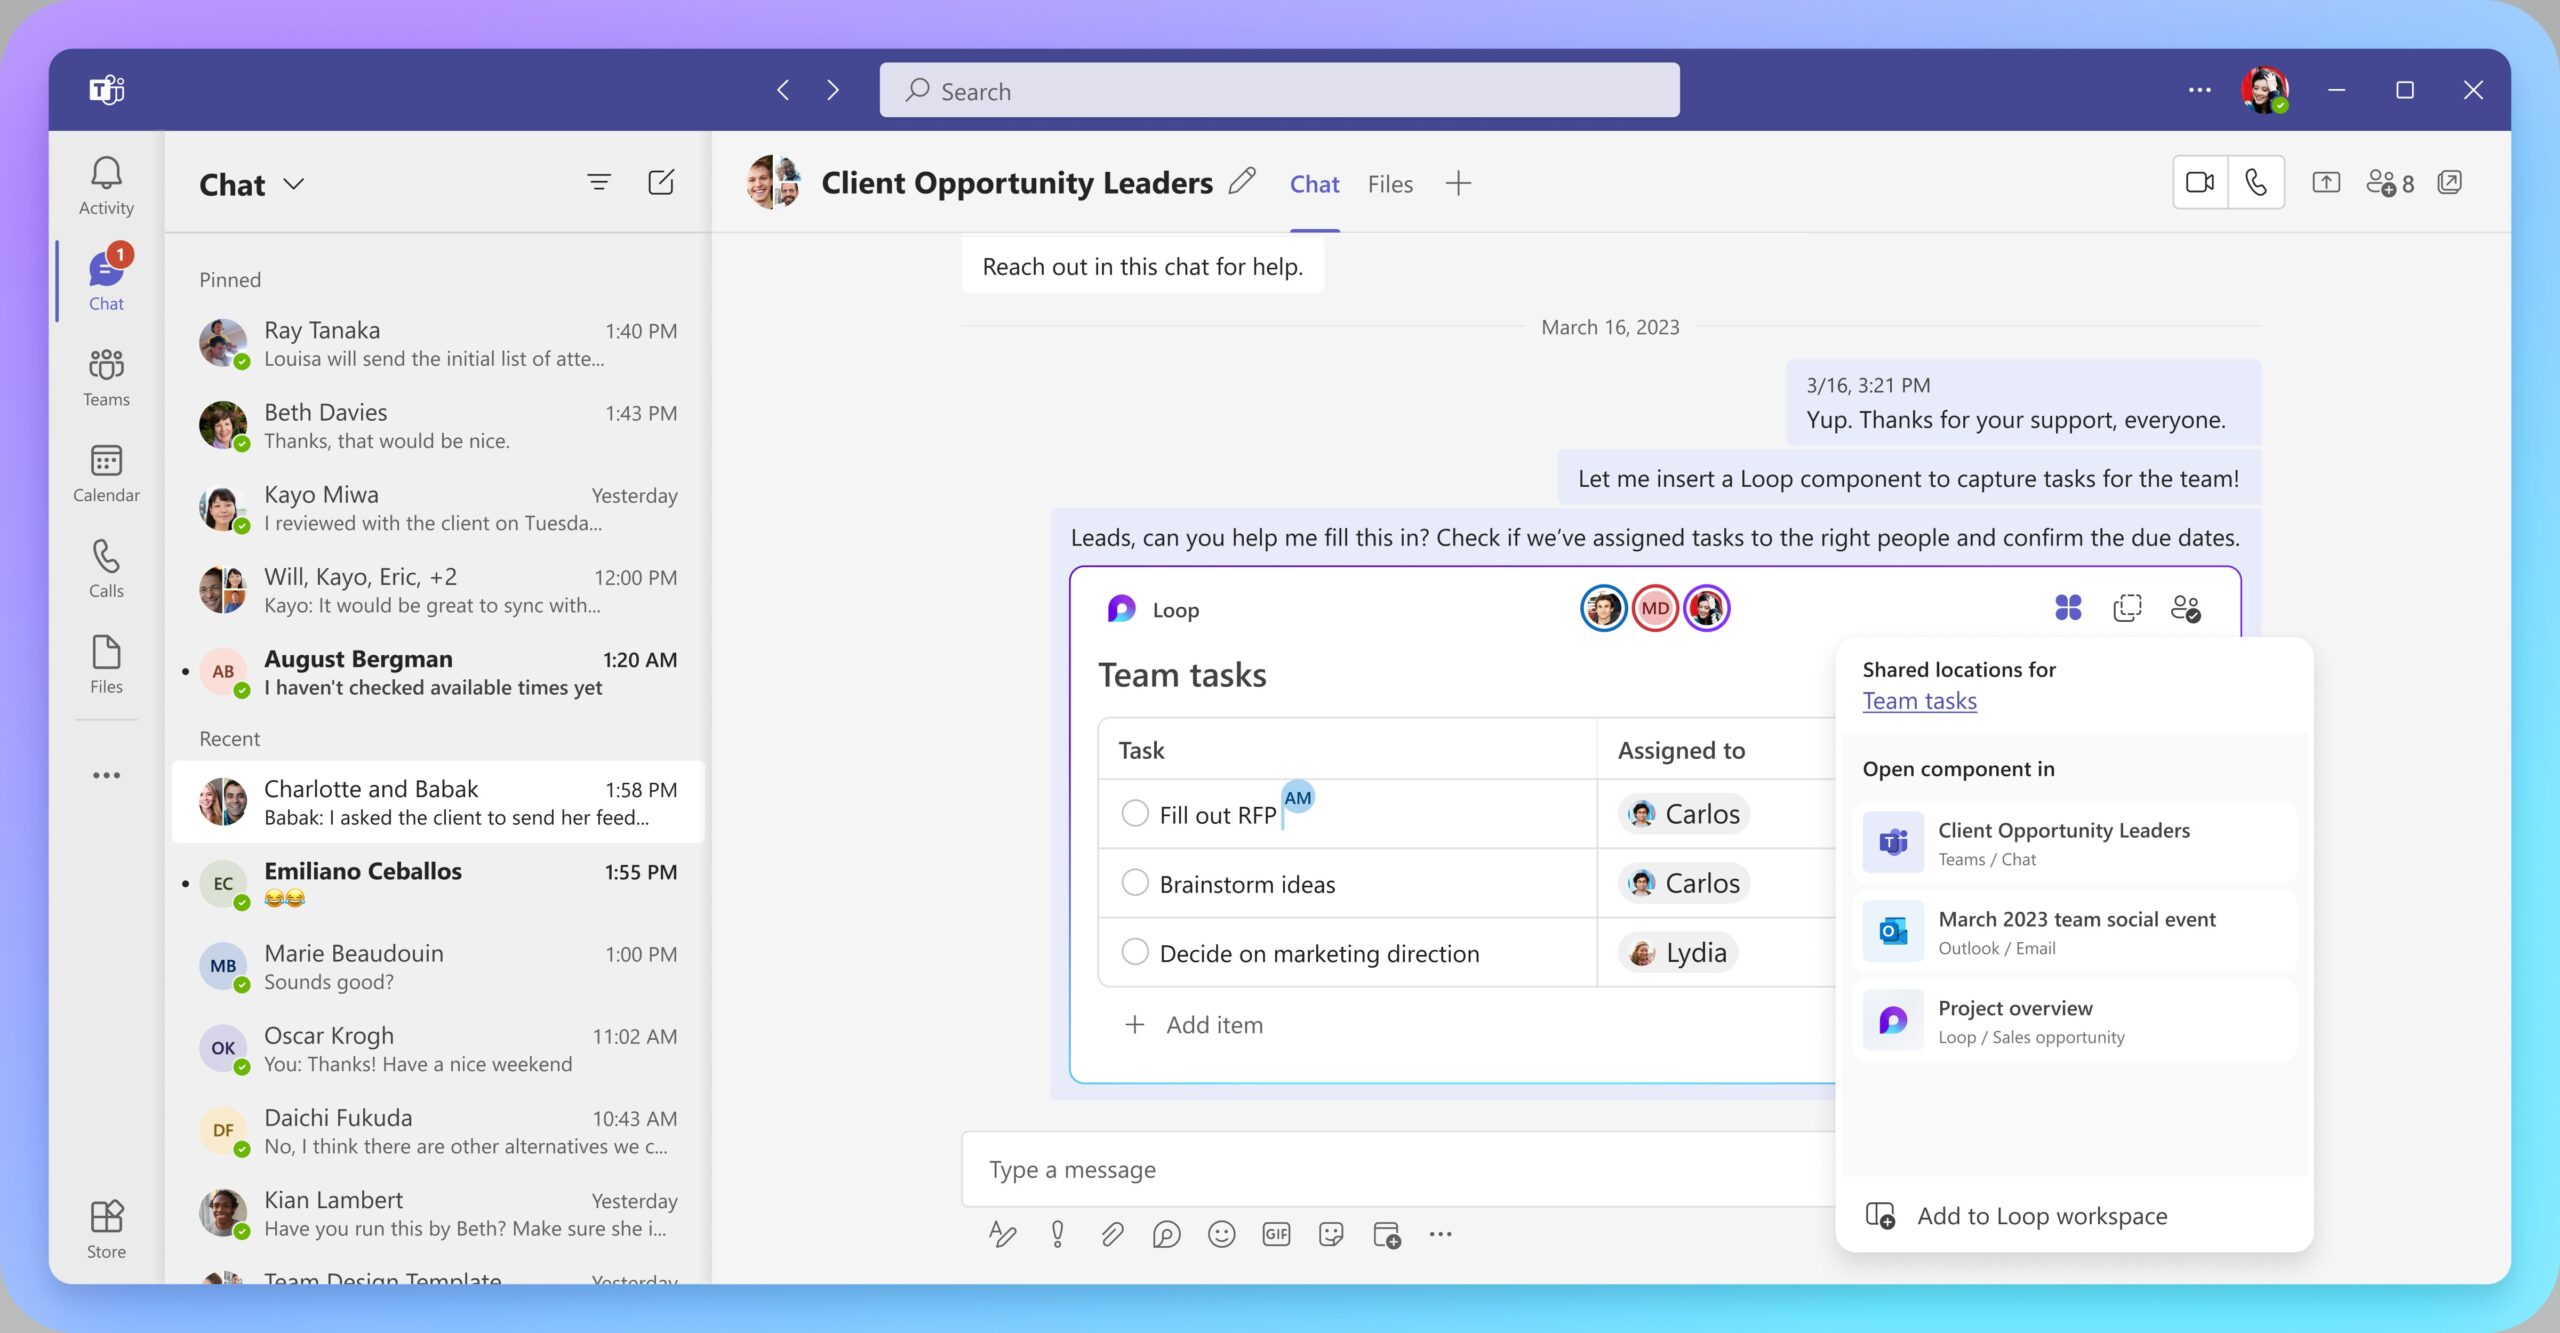This screenshot has width=2560, height=1333.
Task: Tick the Decide on marketing direction task
Action: click(x=1135, y=952)
